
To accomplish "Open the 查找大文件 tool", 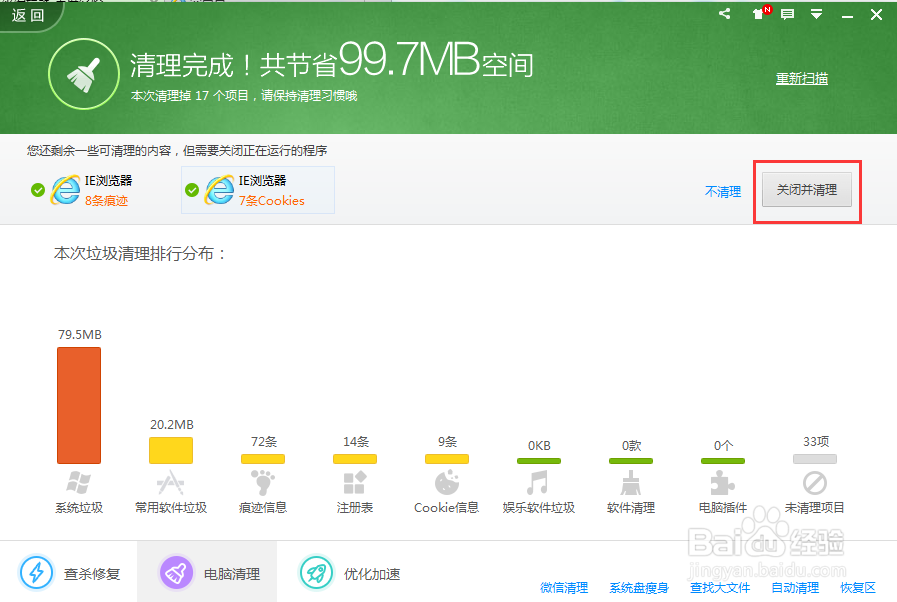I will coord(719,588).
